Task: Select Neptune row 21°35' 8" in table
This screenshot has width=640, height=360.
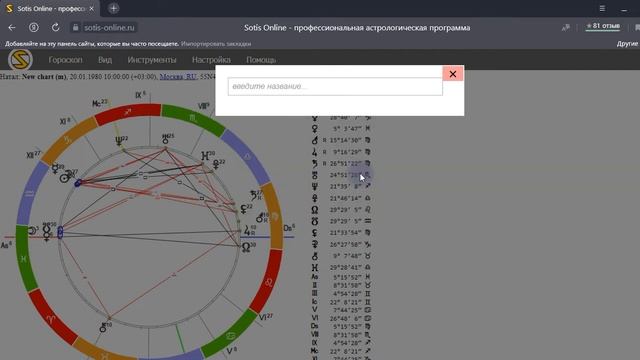Action: point(341,187)
